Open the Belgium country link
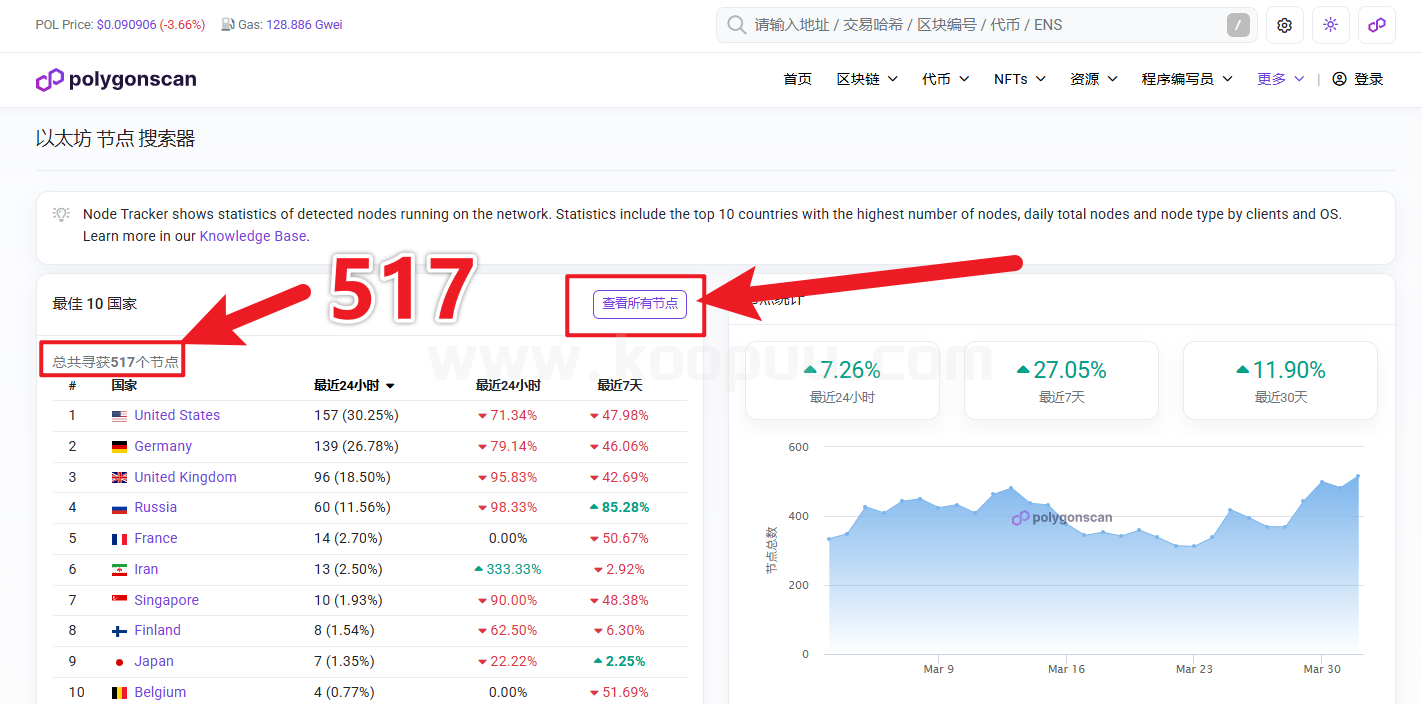 tap(160, 693)
